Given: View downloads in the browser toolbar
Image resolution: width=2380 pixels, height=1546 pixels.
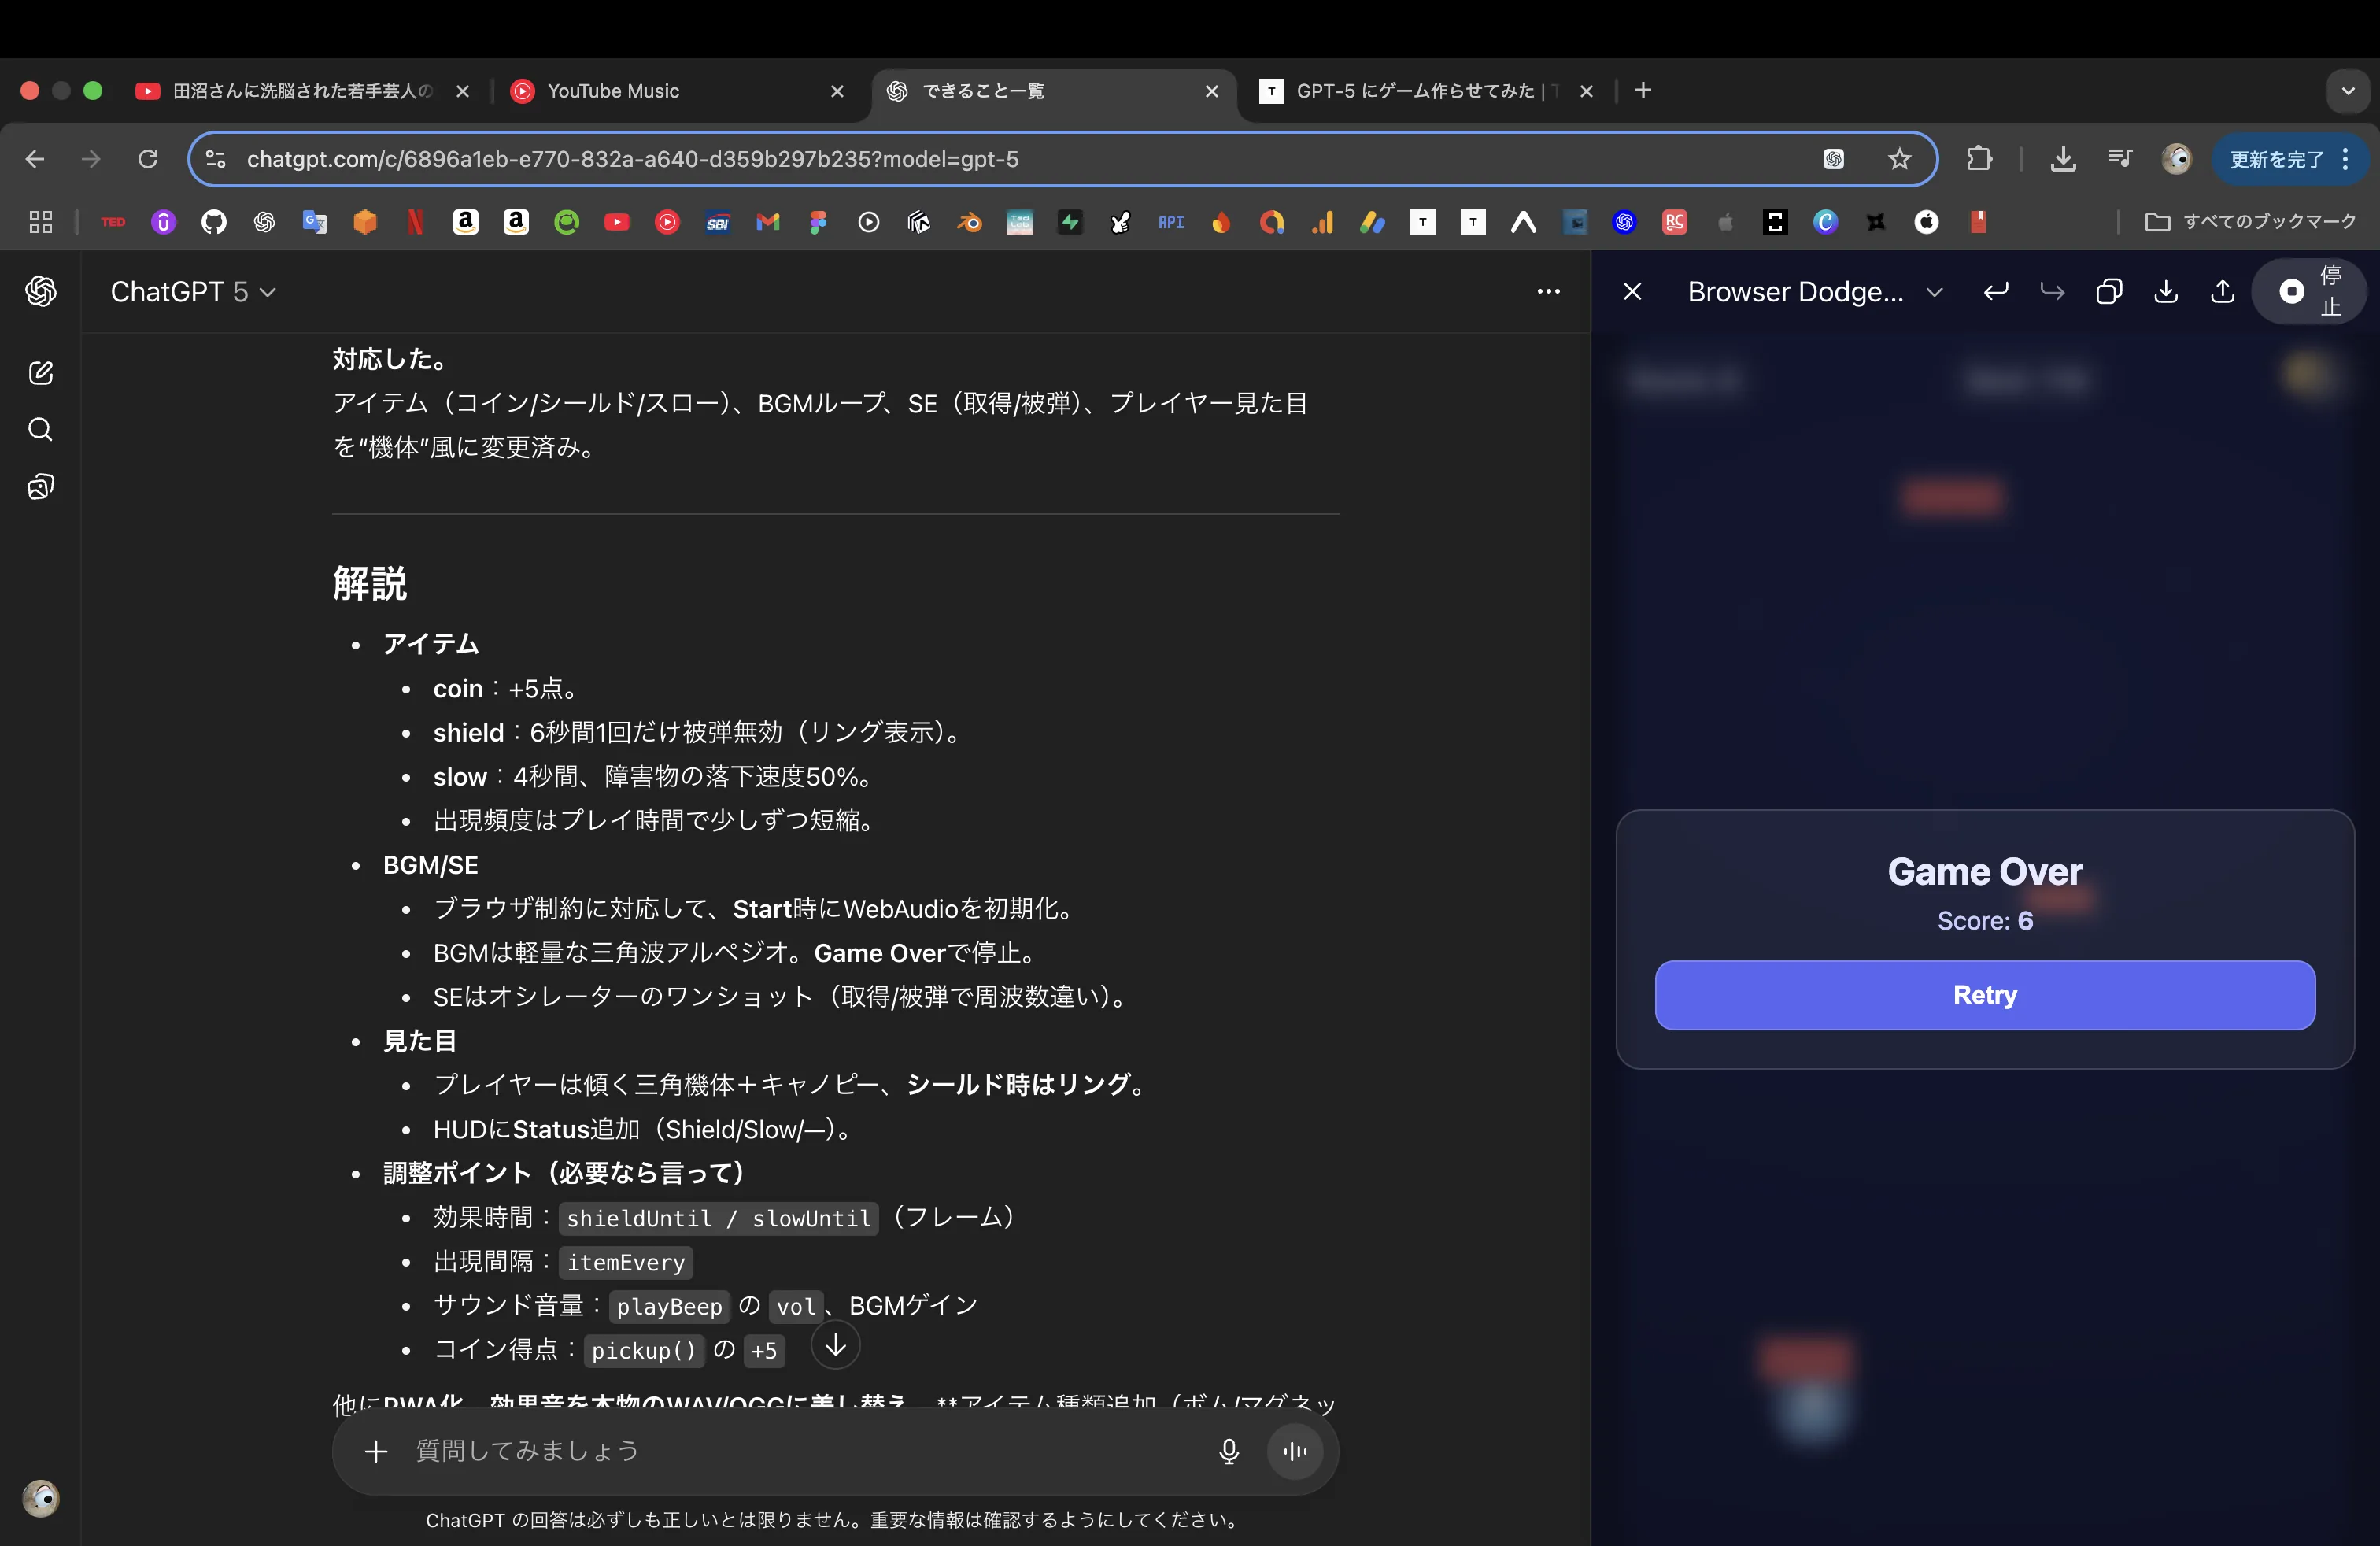Looking at the screenshot, I should [2062, 158].
